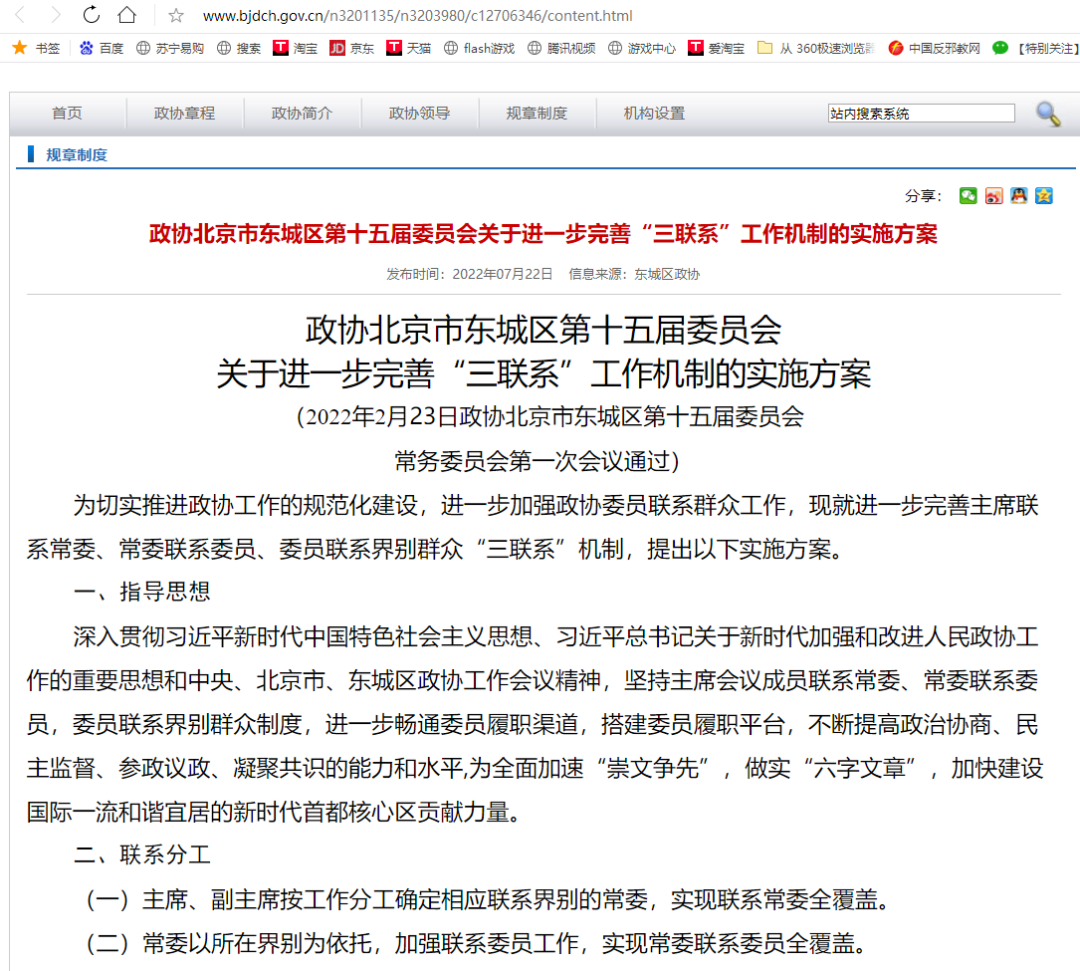Bookmark this page with the star icon
The width and height of the screenshot is (1080, 971).
[x=176, y=15]
